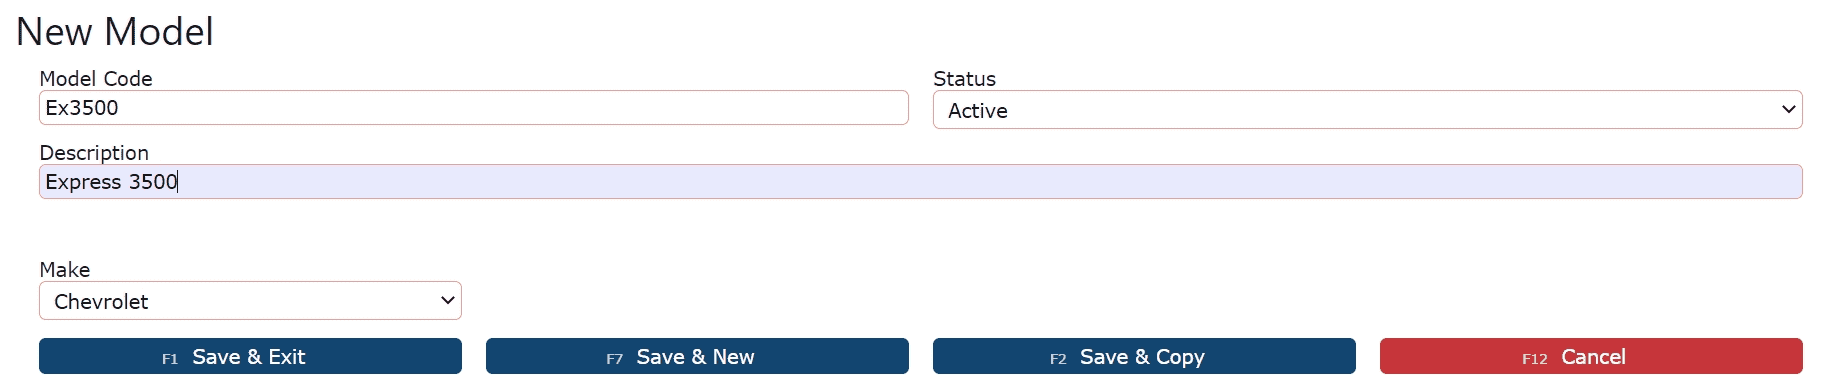
Task: Click the chevron arrow of the Status select
Action: (1788, 110)
